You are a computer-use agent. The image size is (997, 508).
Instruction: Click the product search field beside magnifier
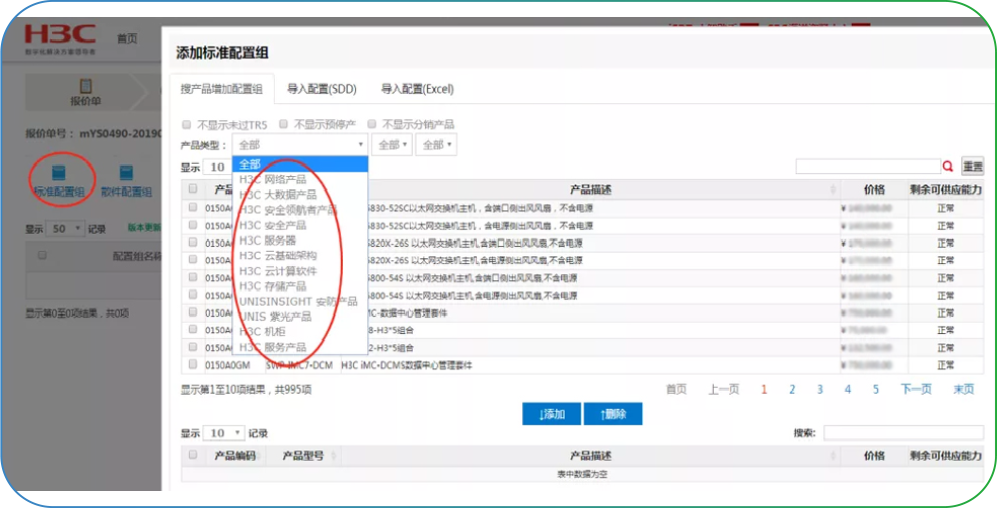868,167
